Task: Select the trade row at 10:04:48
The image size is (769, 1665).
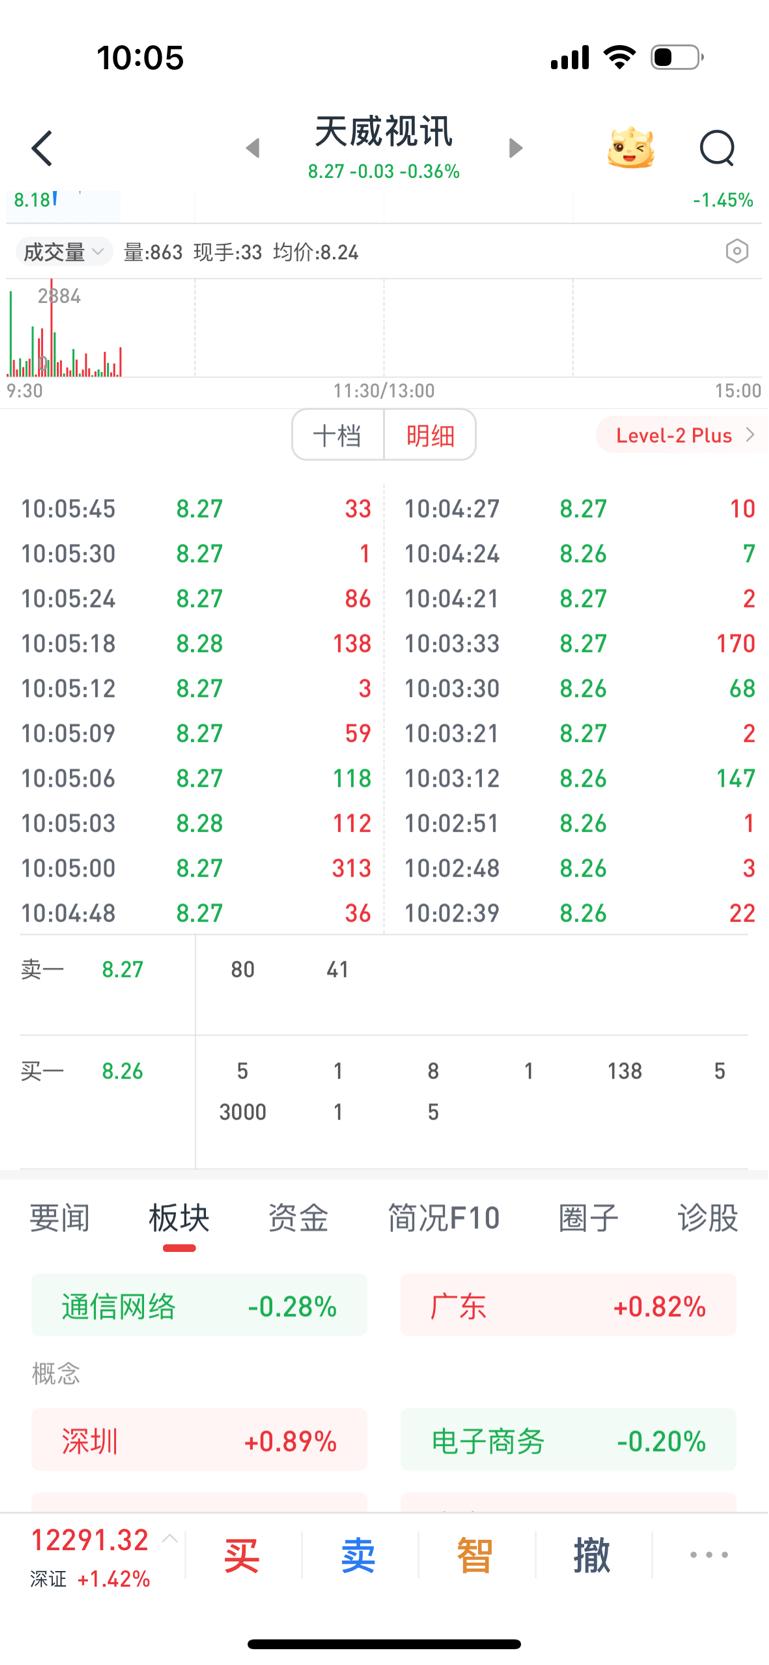Action: click(x=196, y=913)
